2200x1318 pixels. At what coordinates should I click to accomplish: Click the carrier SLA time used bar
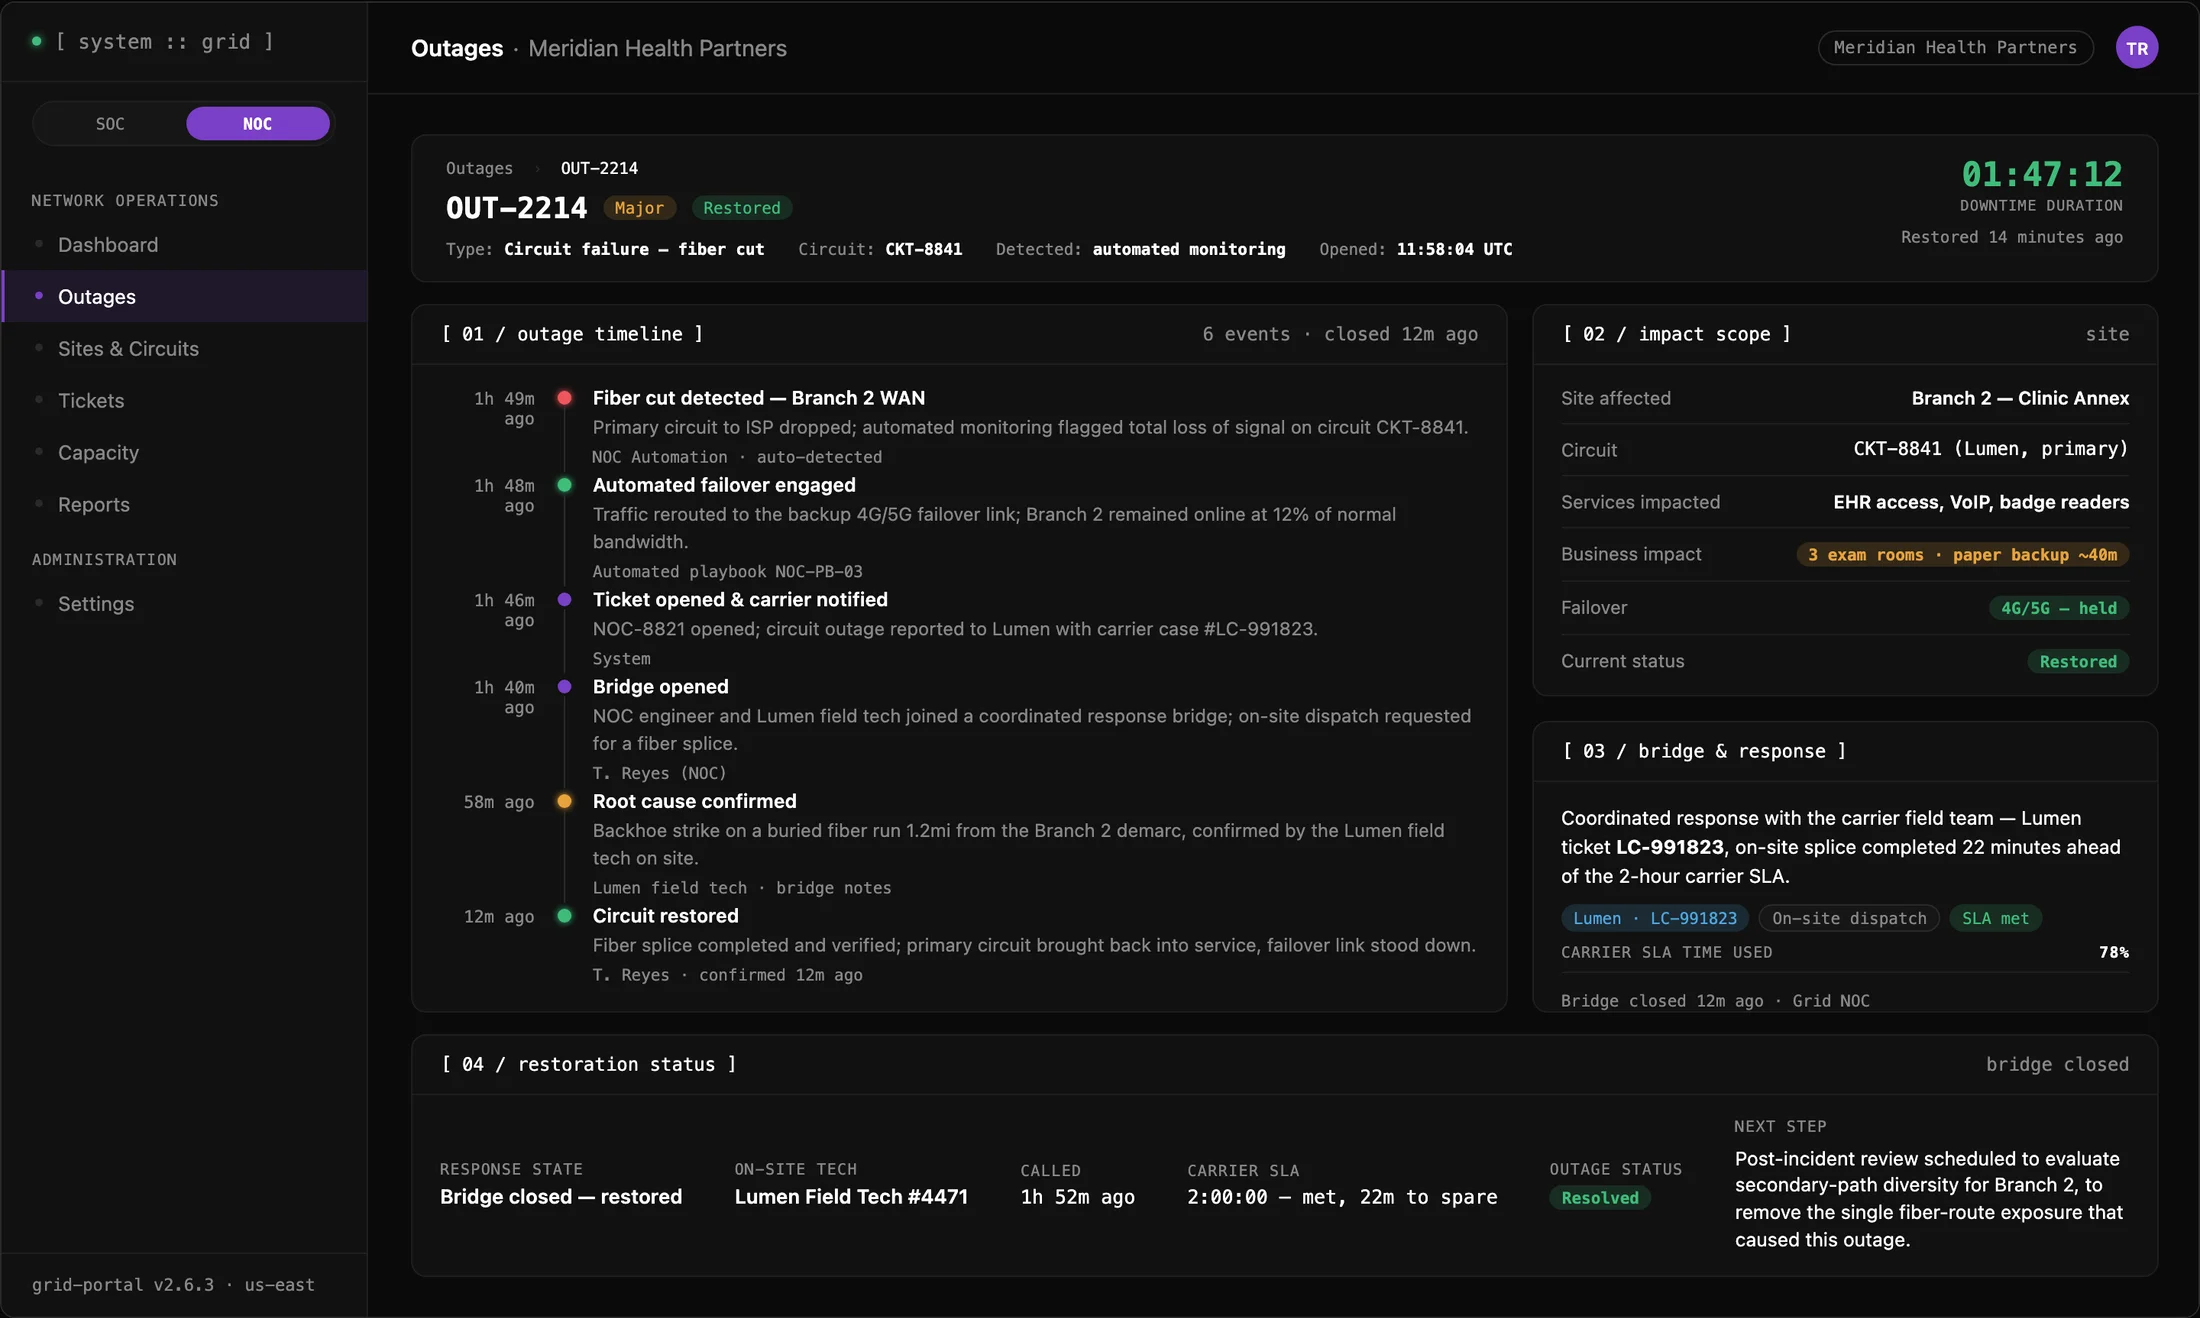tap(1845, 972)
